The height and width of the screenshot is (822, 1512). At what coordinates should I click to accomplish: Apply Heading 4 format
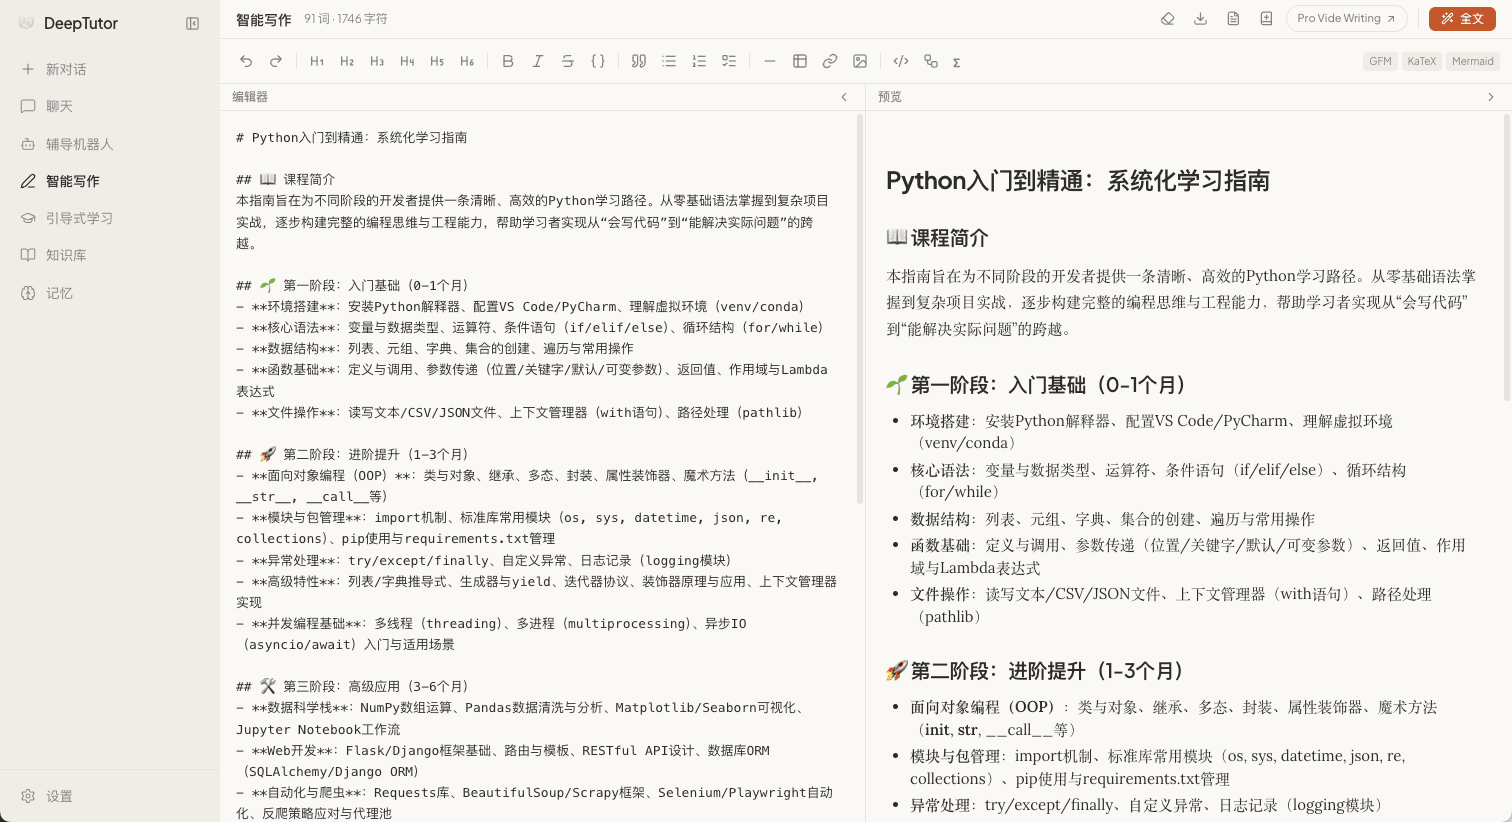407,61
